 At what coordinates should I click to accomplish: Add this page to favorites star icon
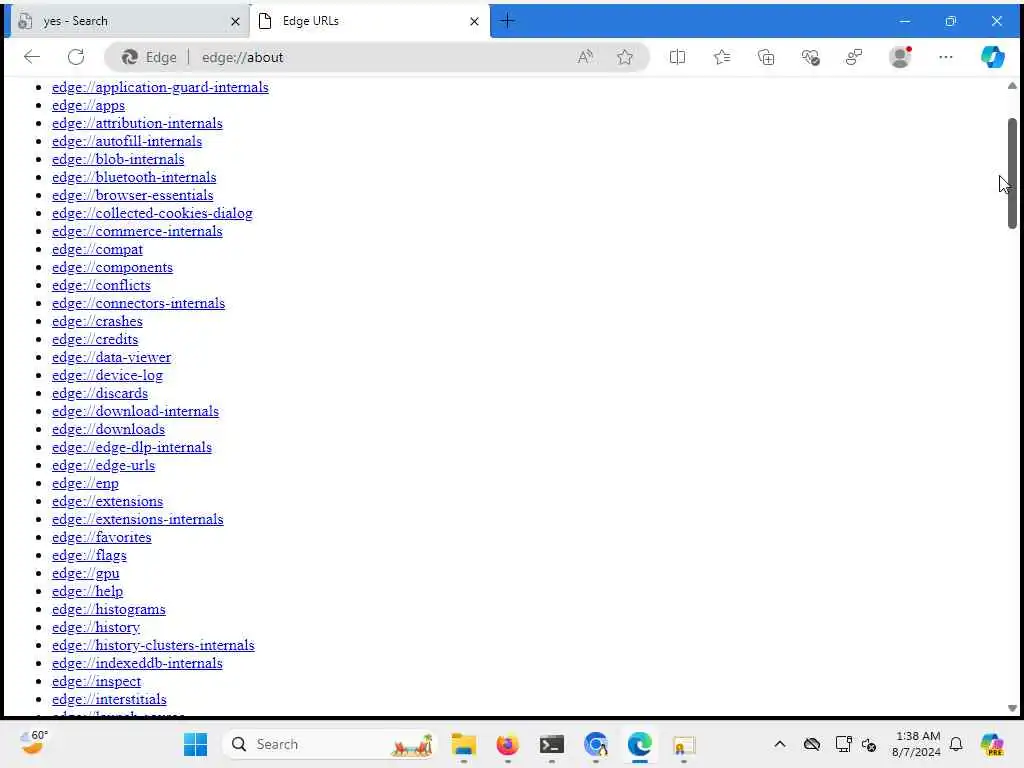pos(625,57)
